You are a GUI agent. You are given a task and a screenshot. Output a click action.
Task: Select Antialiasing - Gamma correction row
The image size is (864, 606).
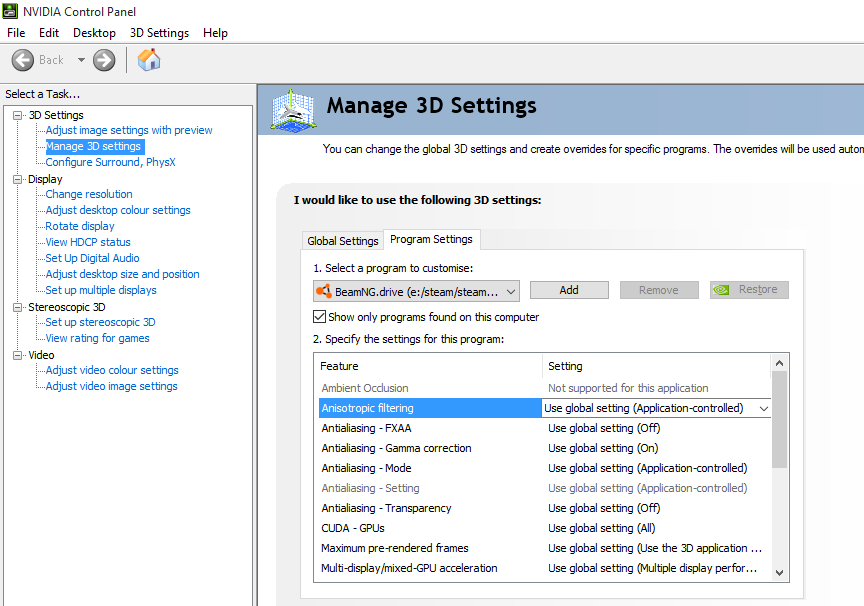pyautogui.click(x=545, y=448)
